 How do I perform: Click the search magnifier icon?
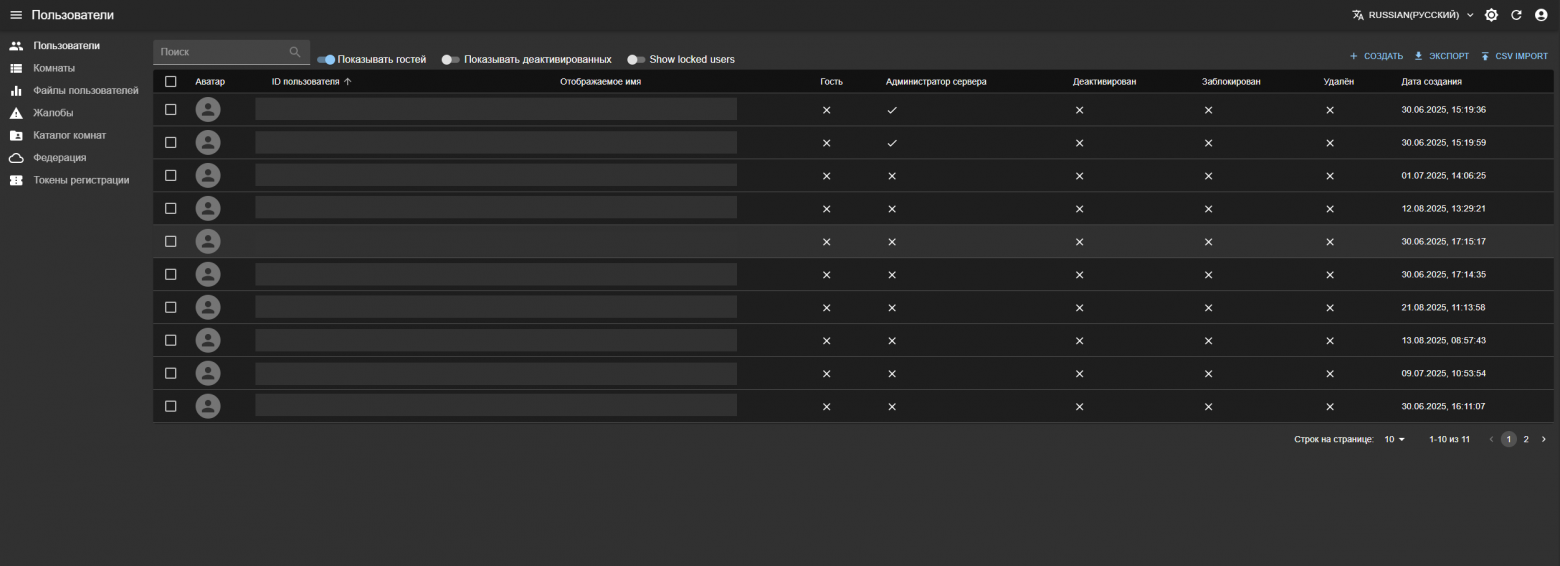point(295,52)
